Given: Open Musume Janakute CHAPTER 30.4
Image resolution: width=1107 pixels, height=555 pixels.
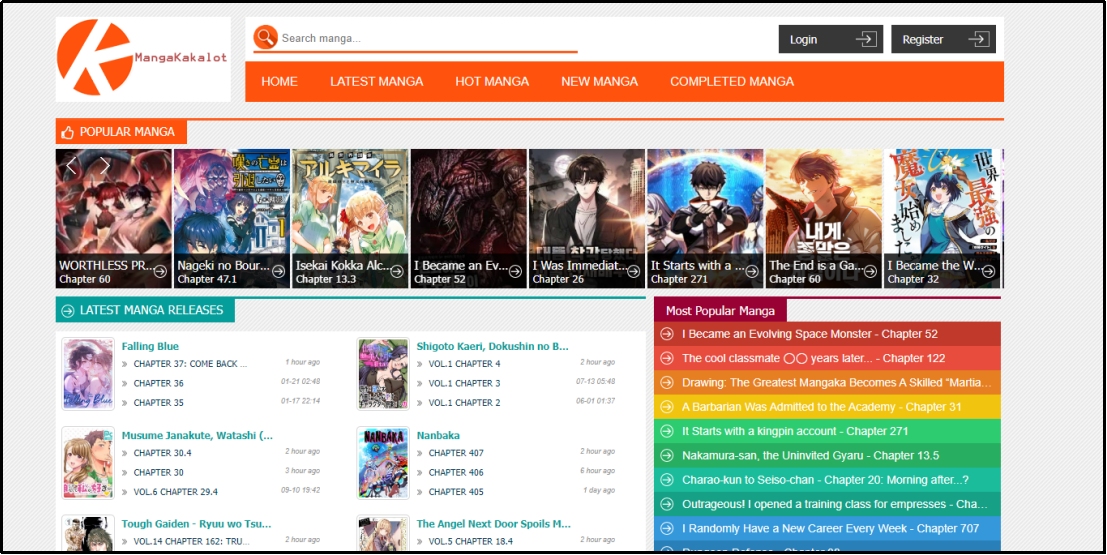Looking at the screenshot, I should (x=162, y=453).
